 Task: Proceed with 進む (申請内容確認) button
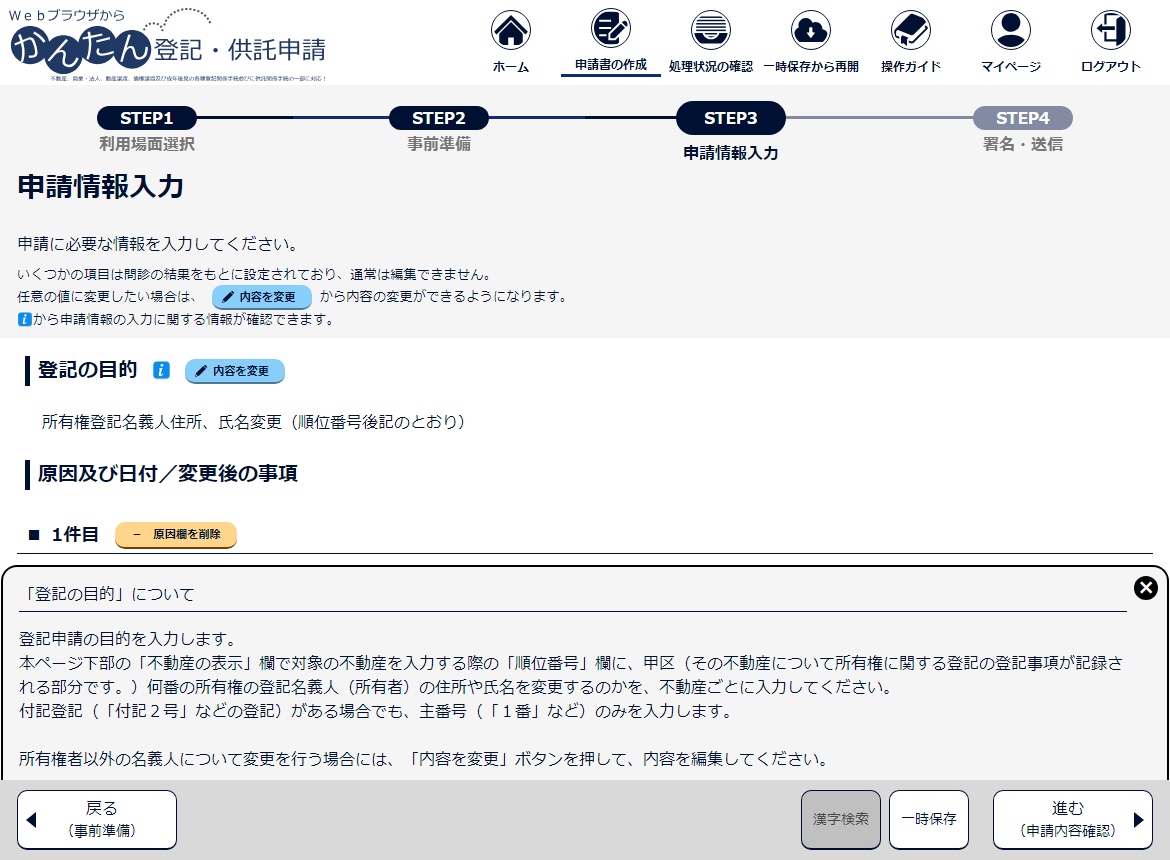coord(1072,819)
